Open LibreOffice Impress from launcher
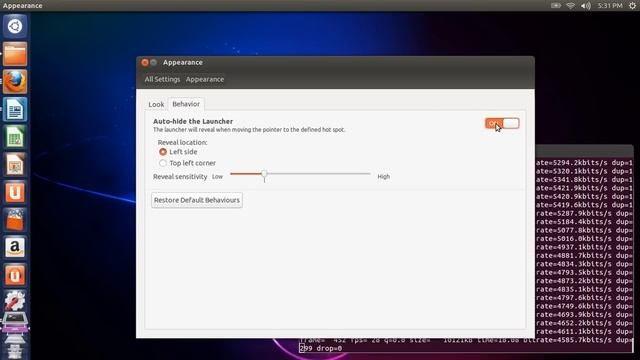640x360 pixels. pos(15,165)
